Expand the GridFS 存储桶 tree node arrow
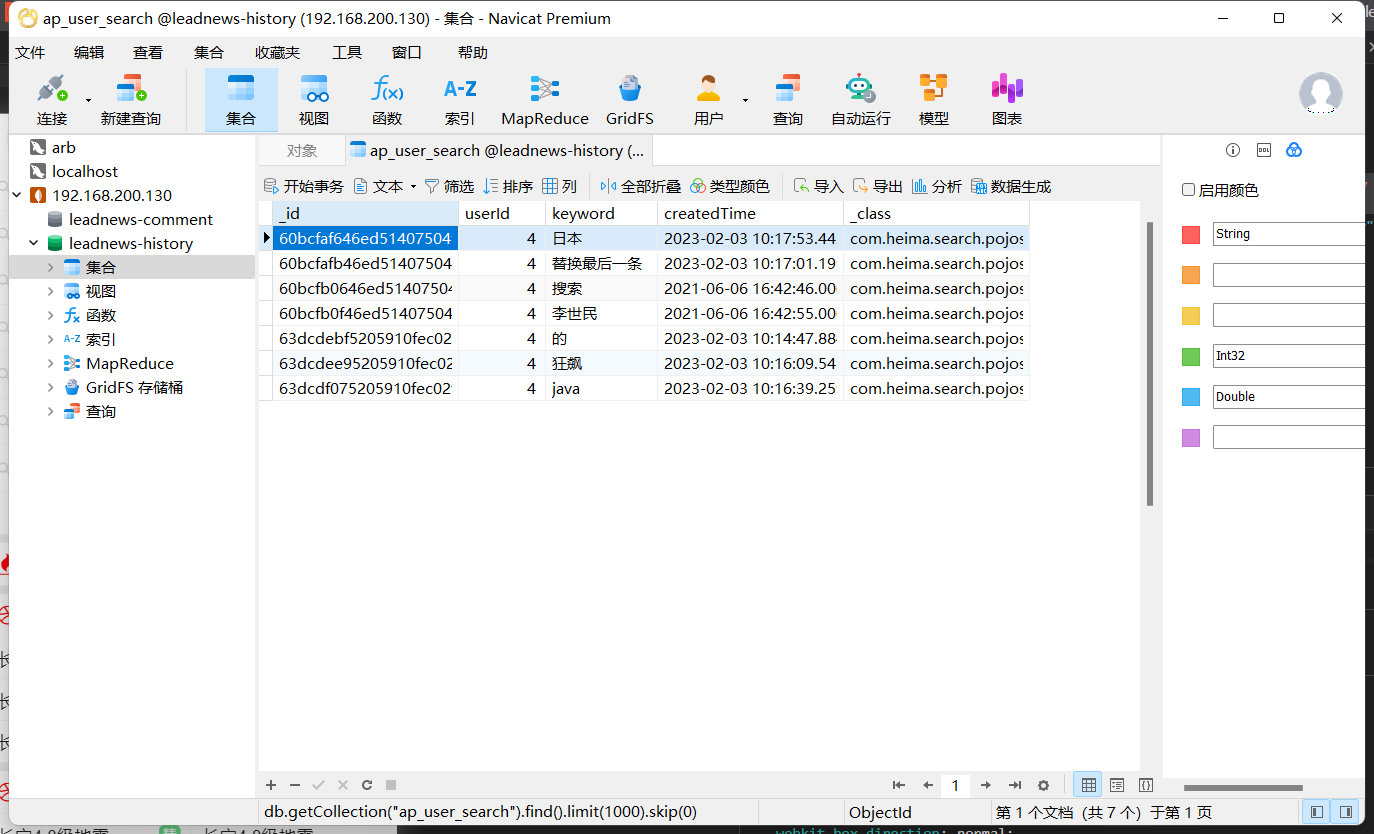 [x=51, y=387]
